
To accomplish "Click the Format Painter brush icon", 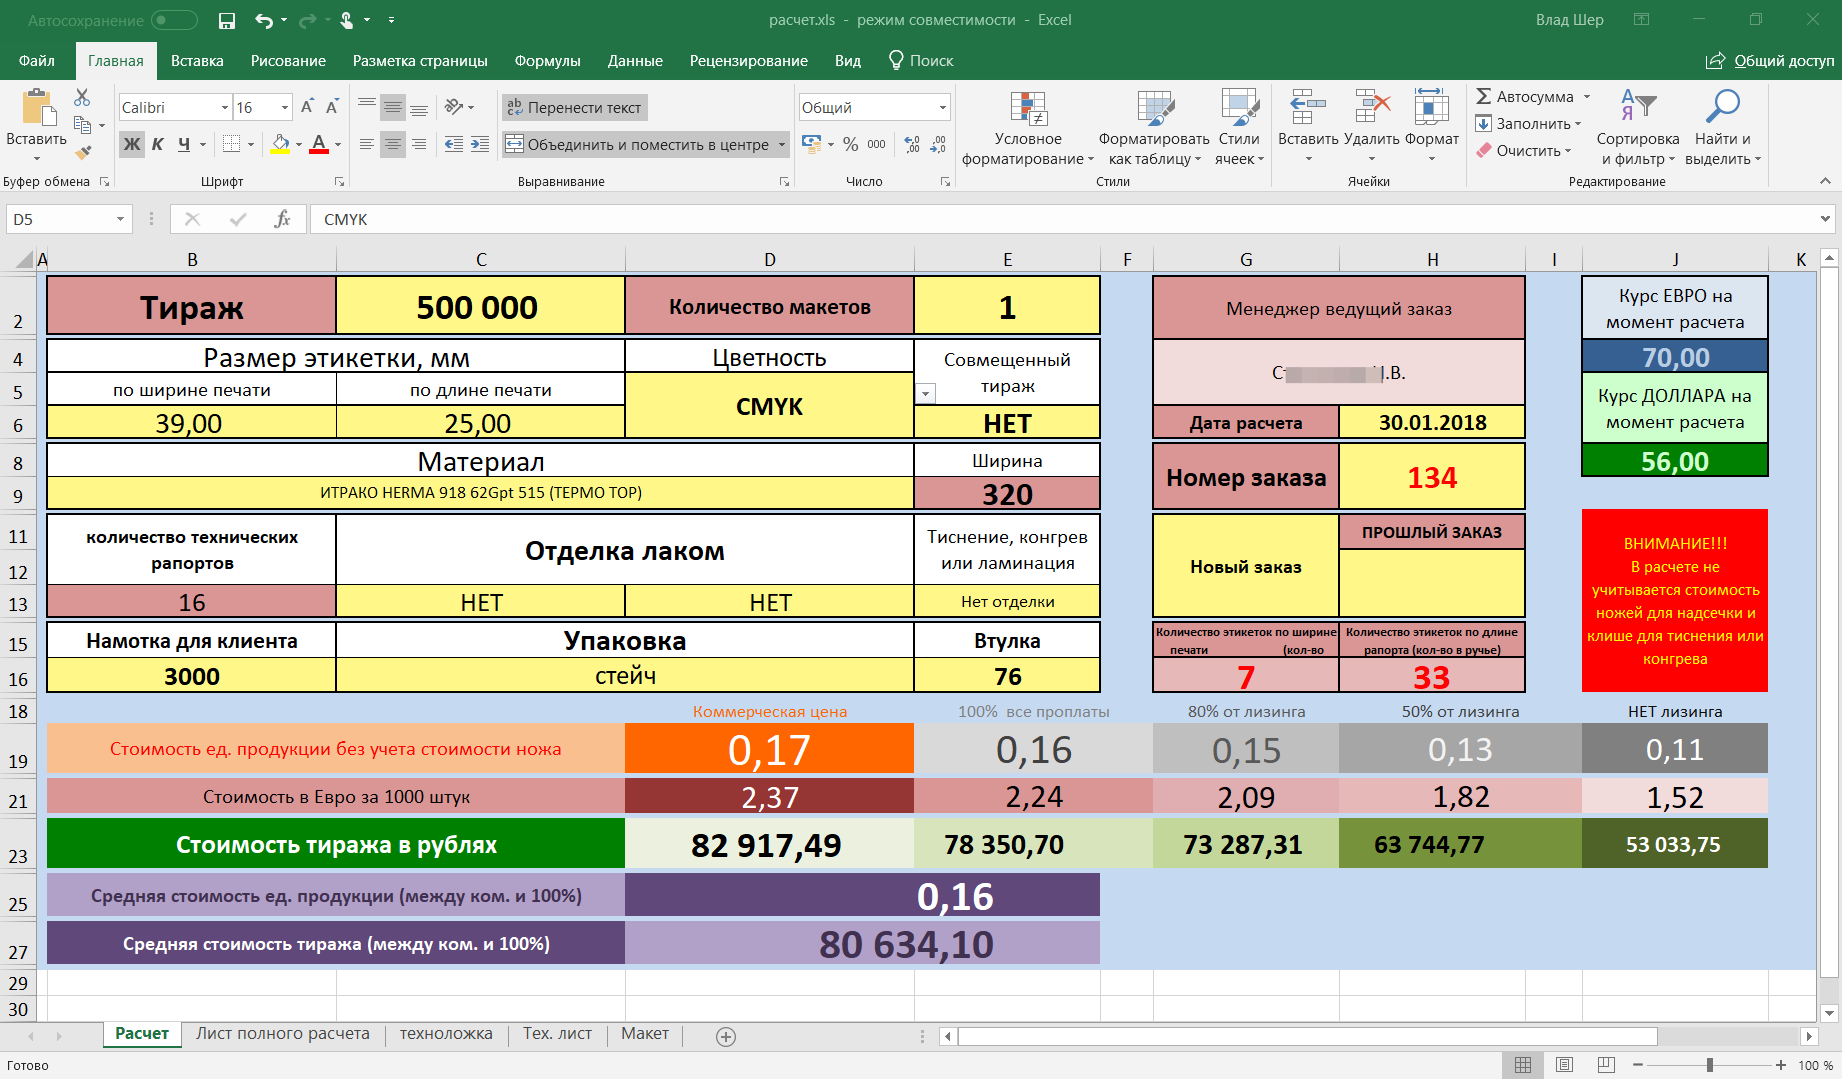I will (82, 152).
